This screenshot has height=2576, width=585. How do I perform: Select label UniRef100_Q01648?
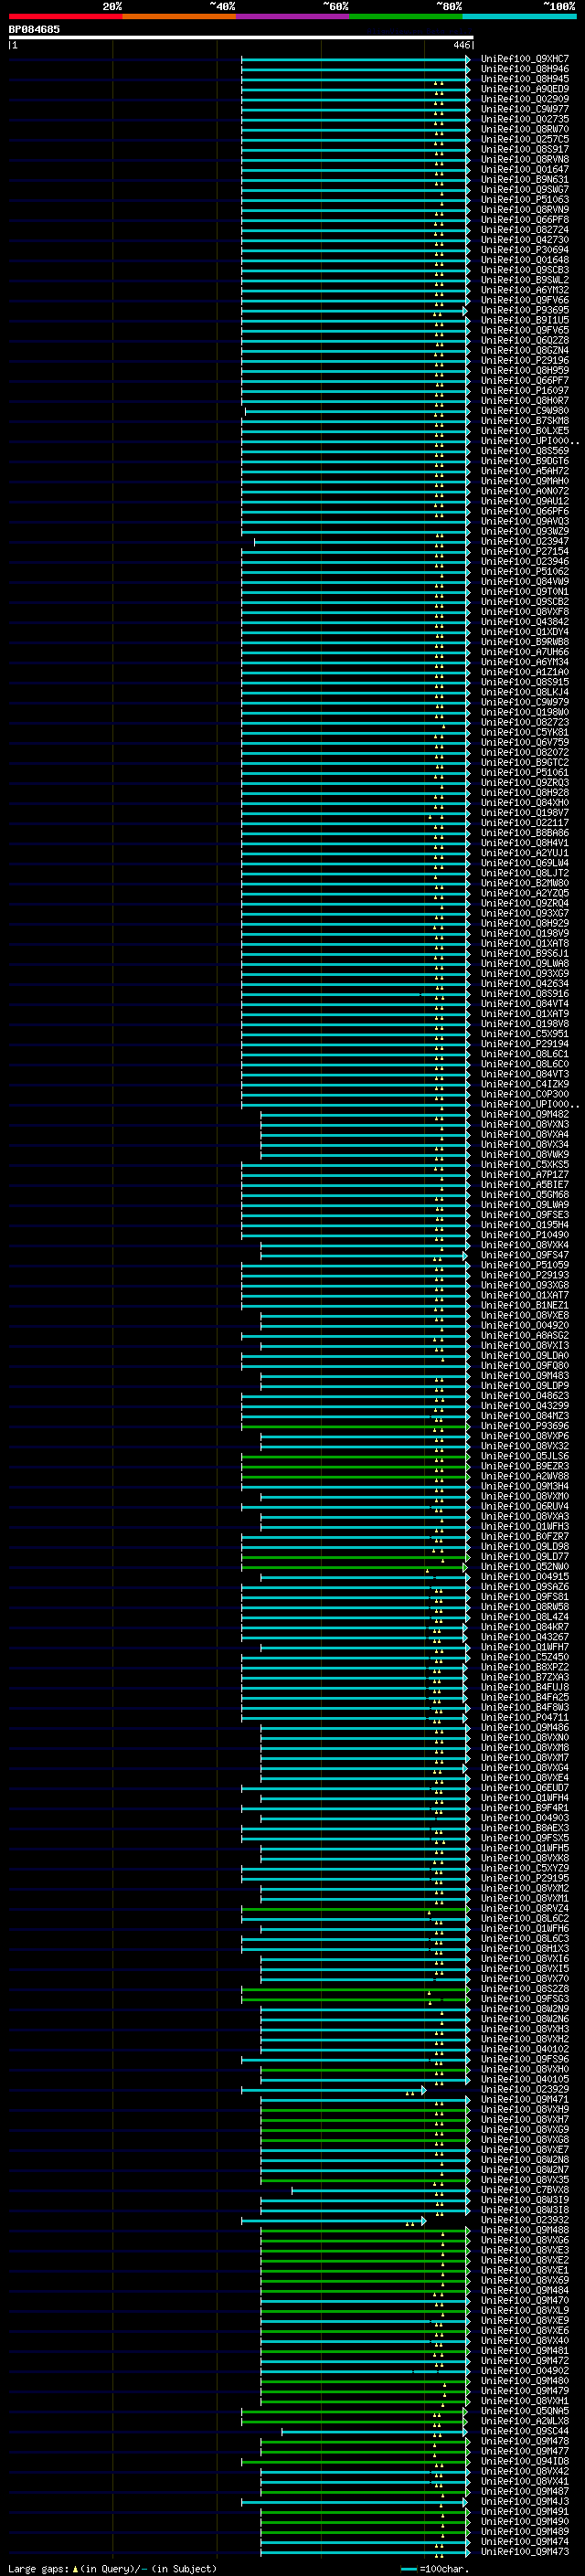point(524,260)
